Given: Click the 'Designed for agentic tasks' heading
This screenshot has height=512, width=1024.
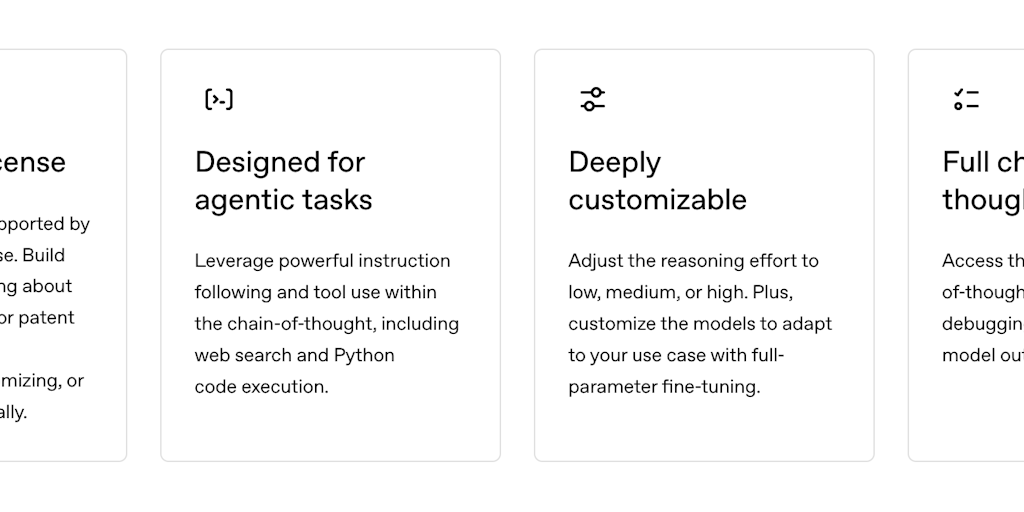Looking at the screenshot, I should click(x=283, y=181).
